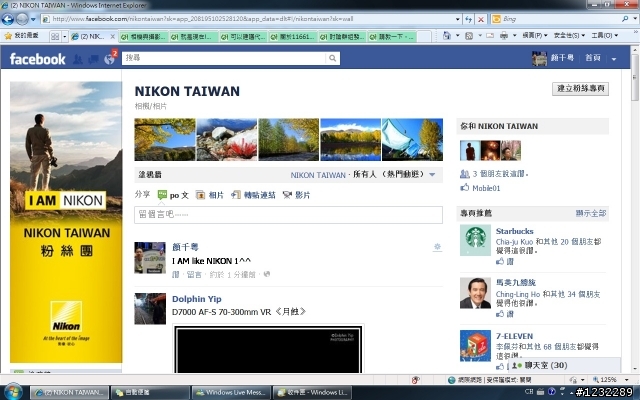Open the lake reflection photo thumbnail

tap(350, 139)
